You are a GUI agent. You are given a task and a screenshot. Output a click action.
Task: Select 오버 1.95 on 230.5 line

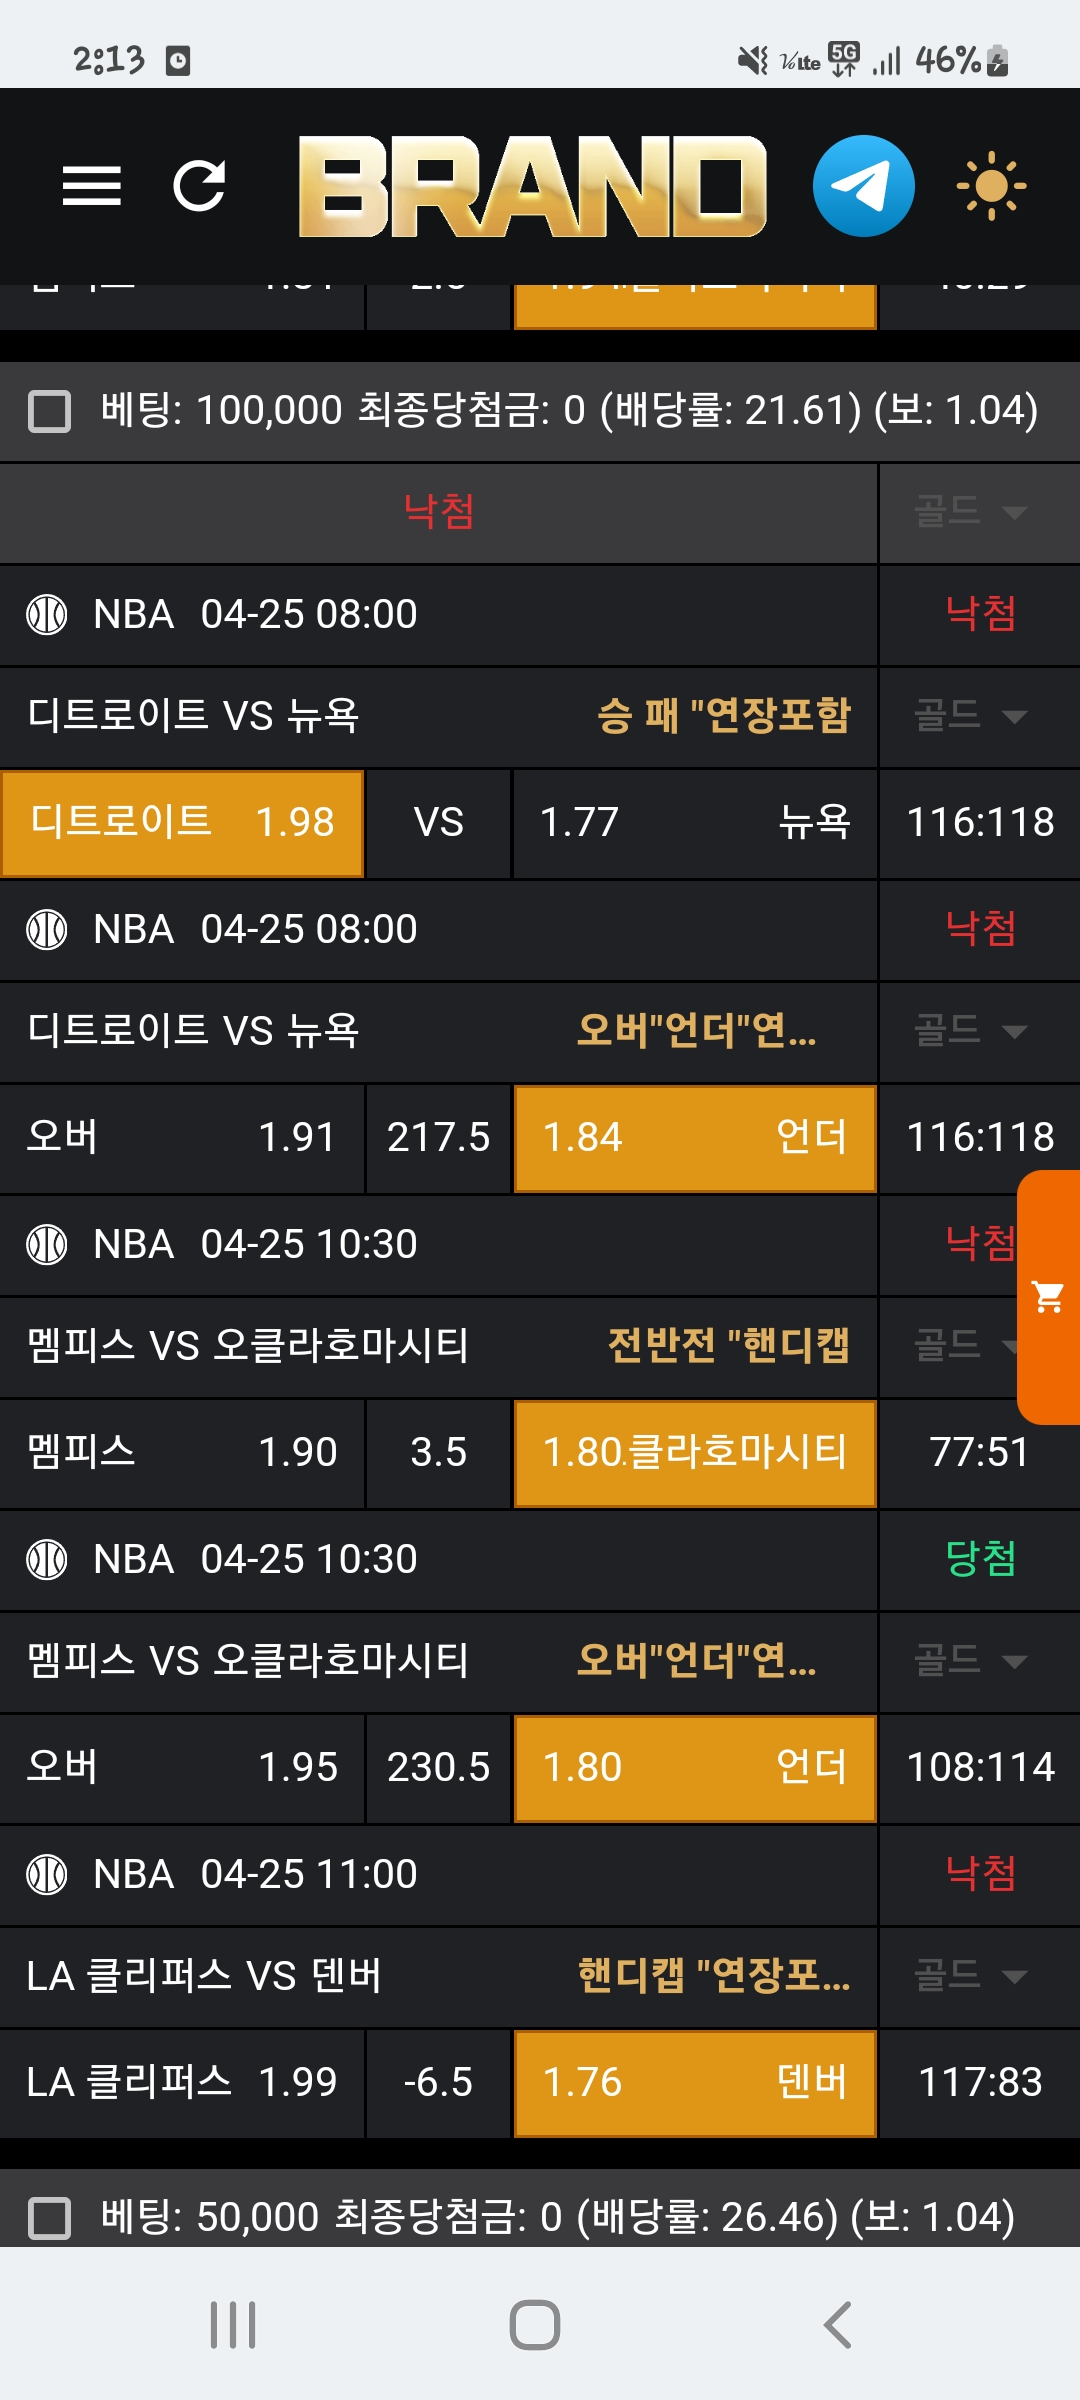coord(182,1768)
